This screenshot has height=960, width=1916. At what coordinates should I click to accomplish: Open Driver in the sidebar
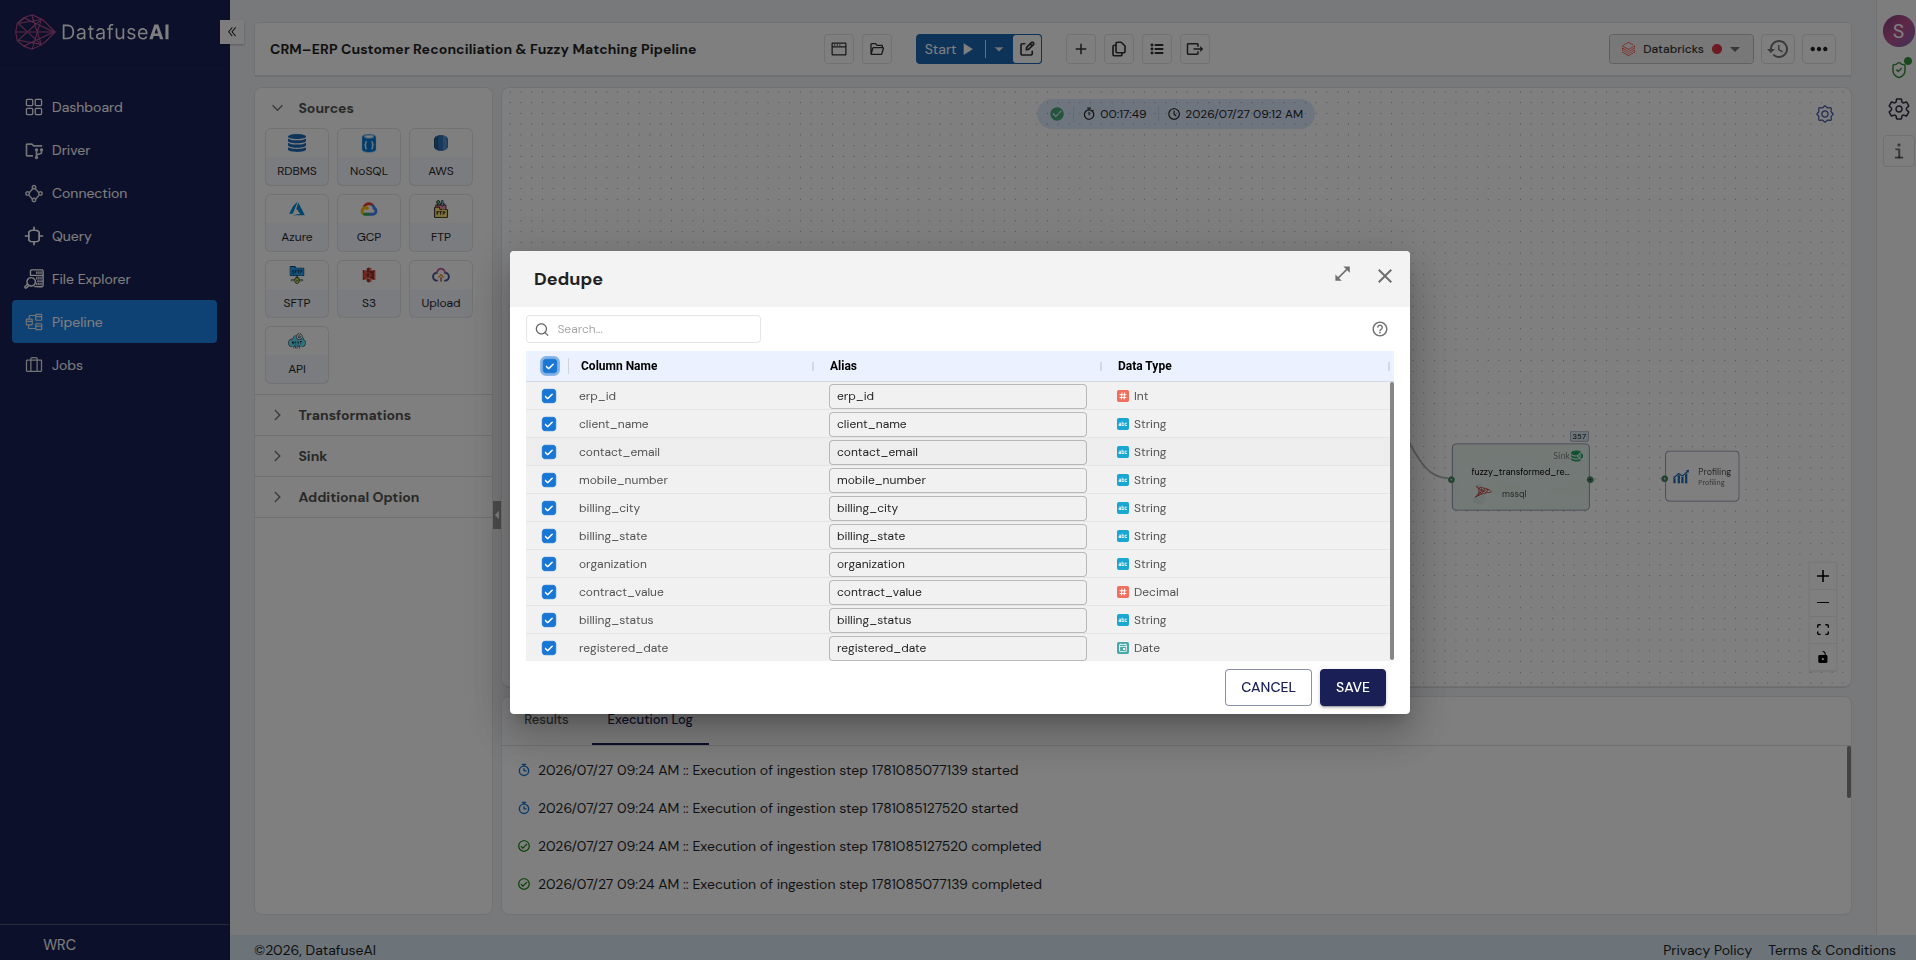tap(114, 150)
